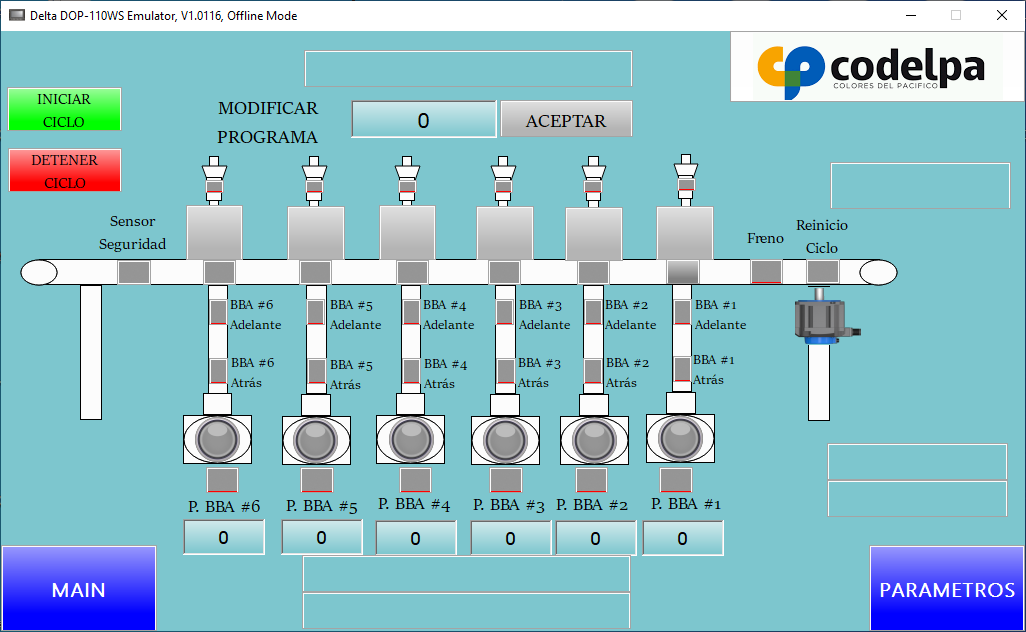
Task: Select the MODIFICAR PROGRAMA number field
Action: (423, 120)
